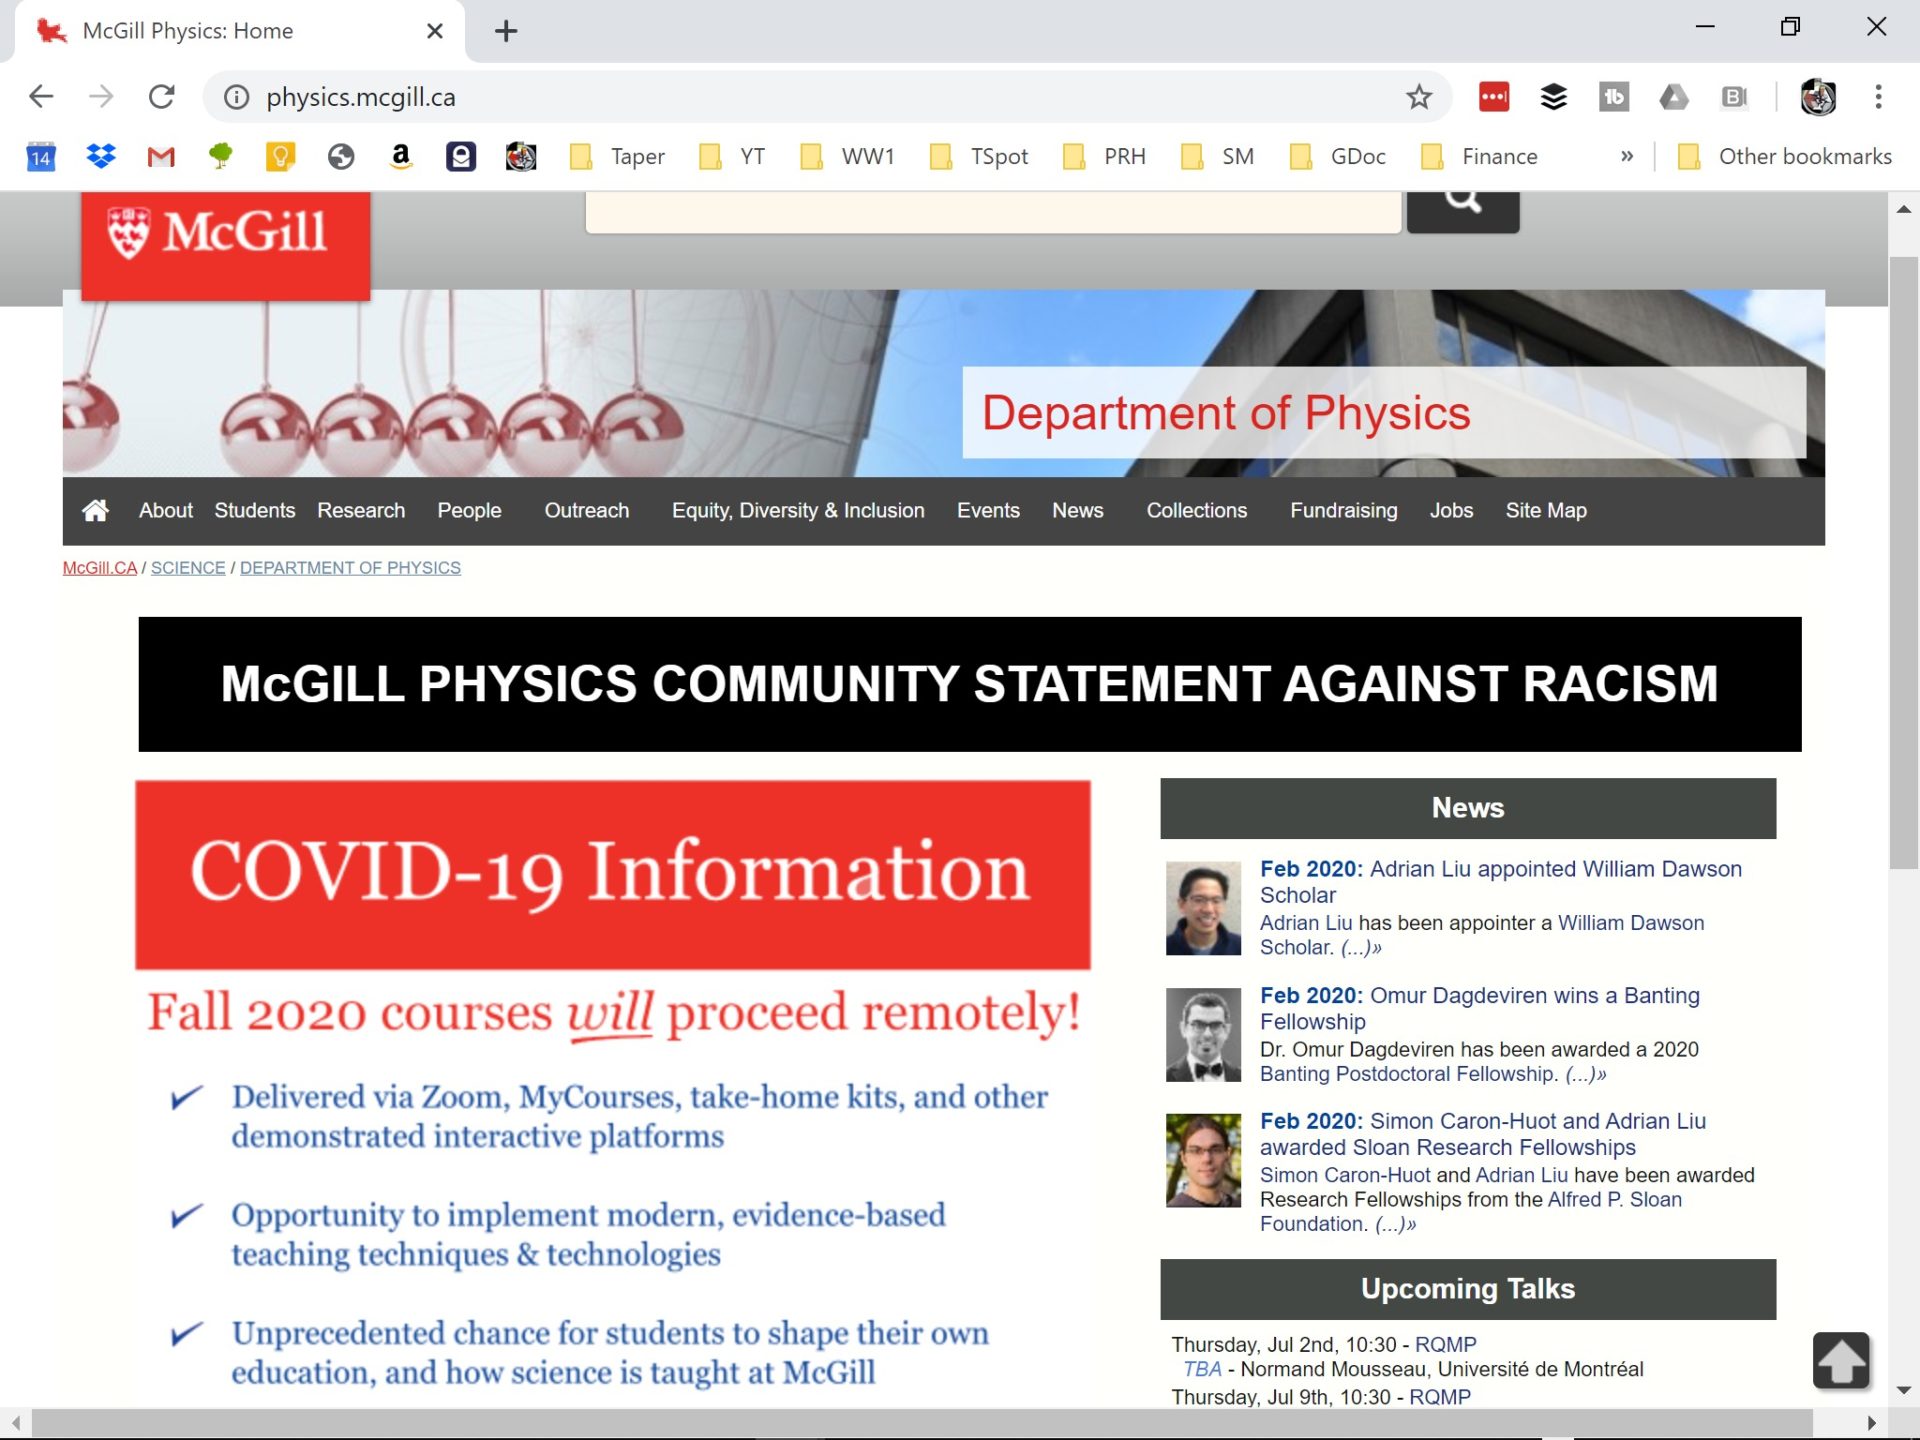Image resolution: width=1920 pixels, height=1440 pixels.
Task: Open the PRH bookmark folder
Action: point(1104,156)
